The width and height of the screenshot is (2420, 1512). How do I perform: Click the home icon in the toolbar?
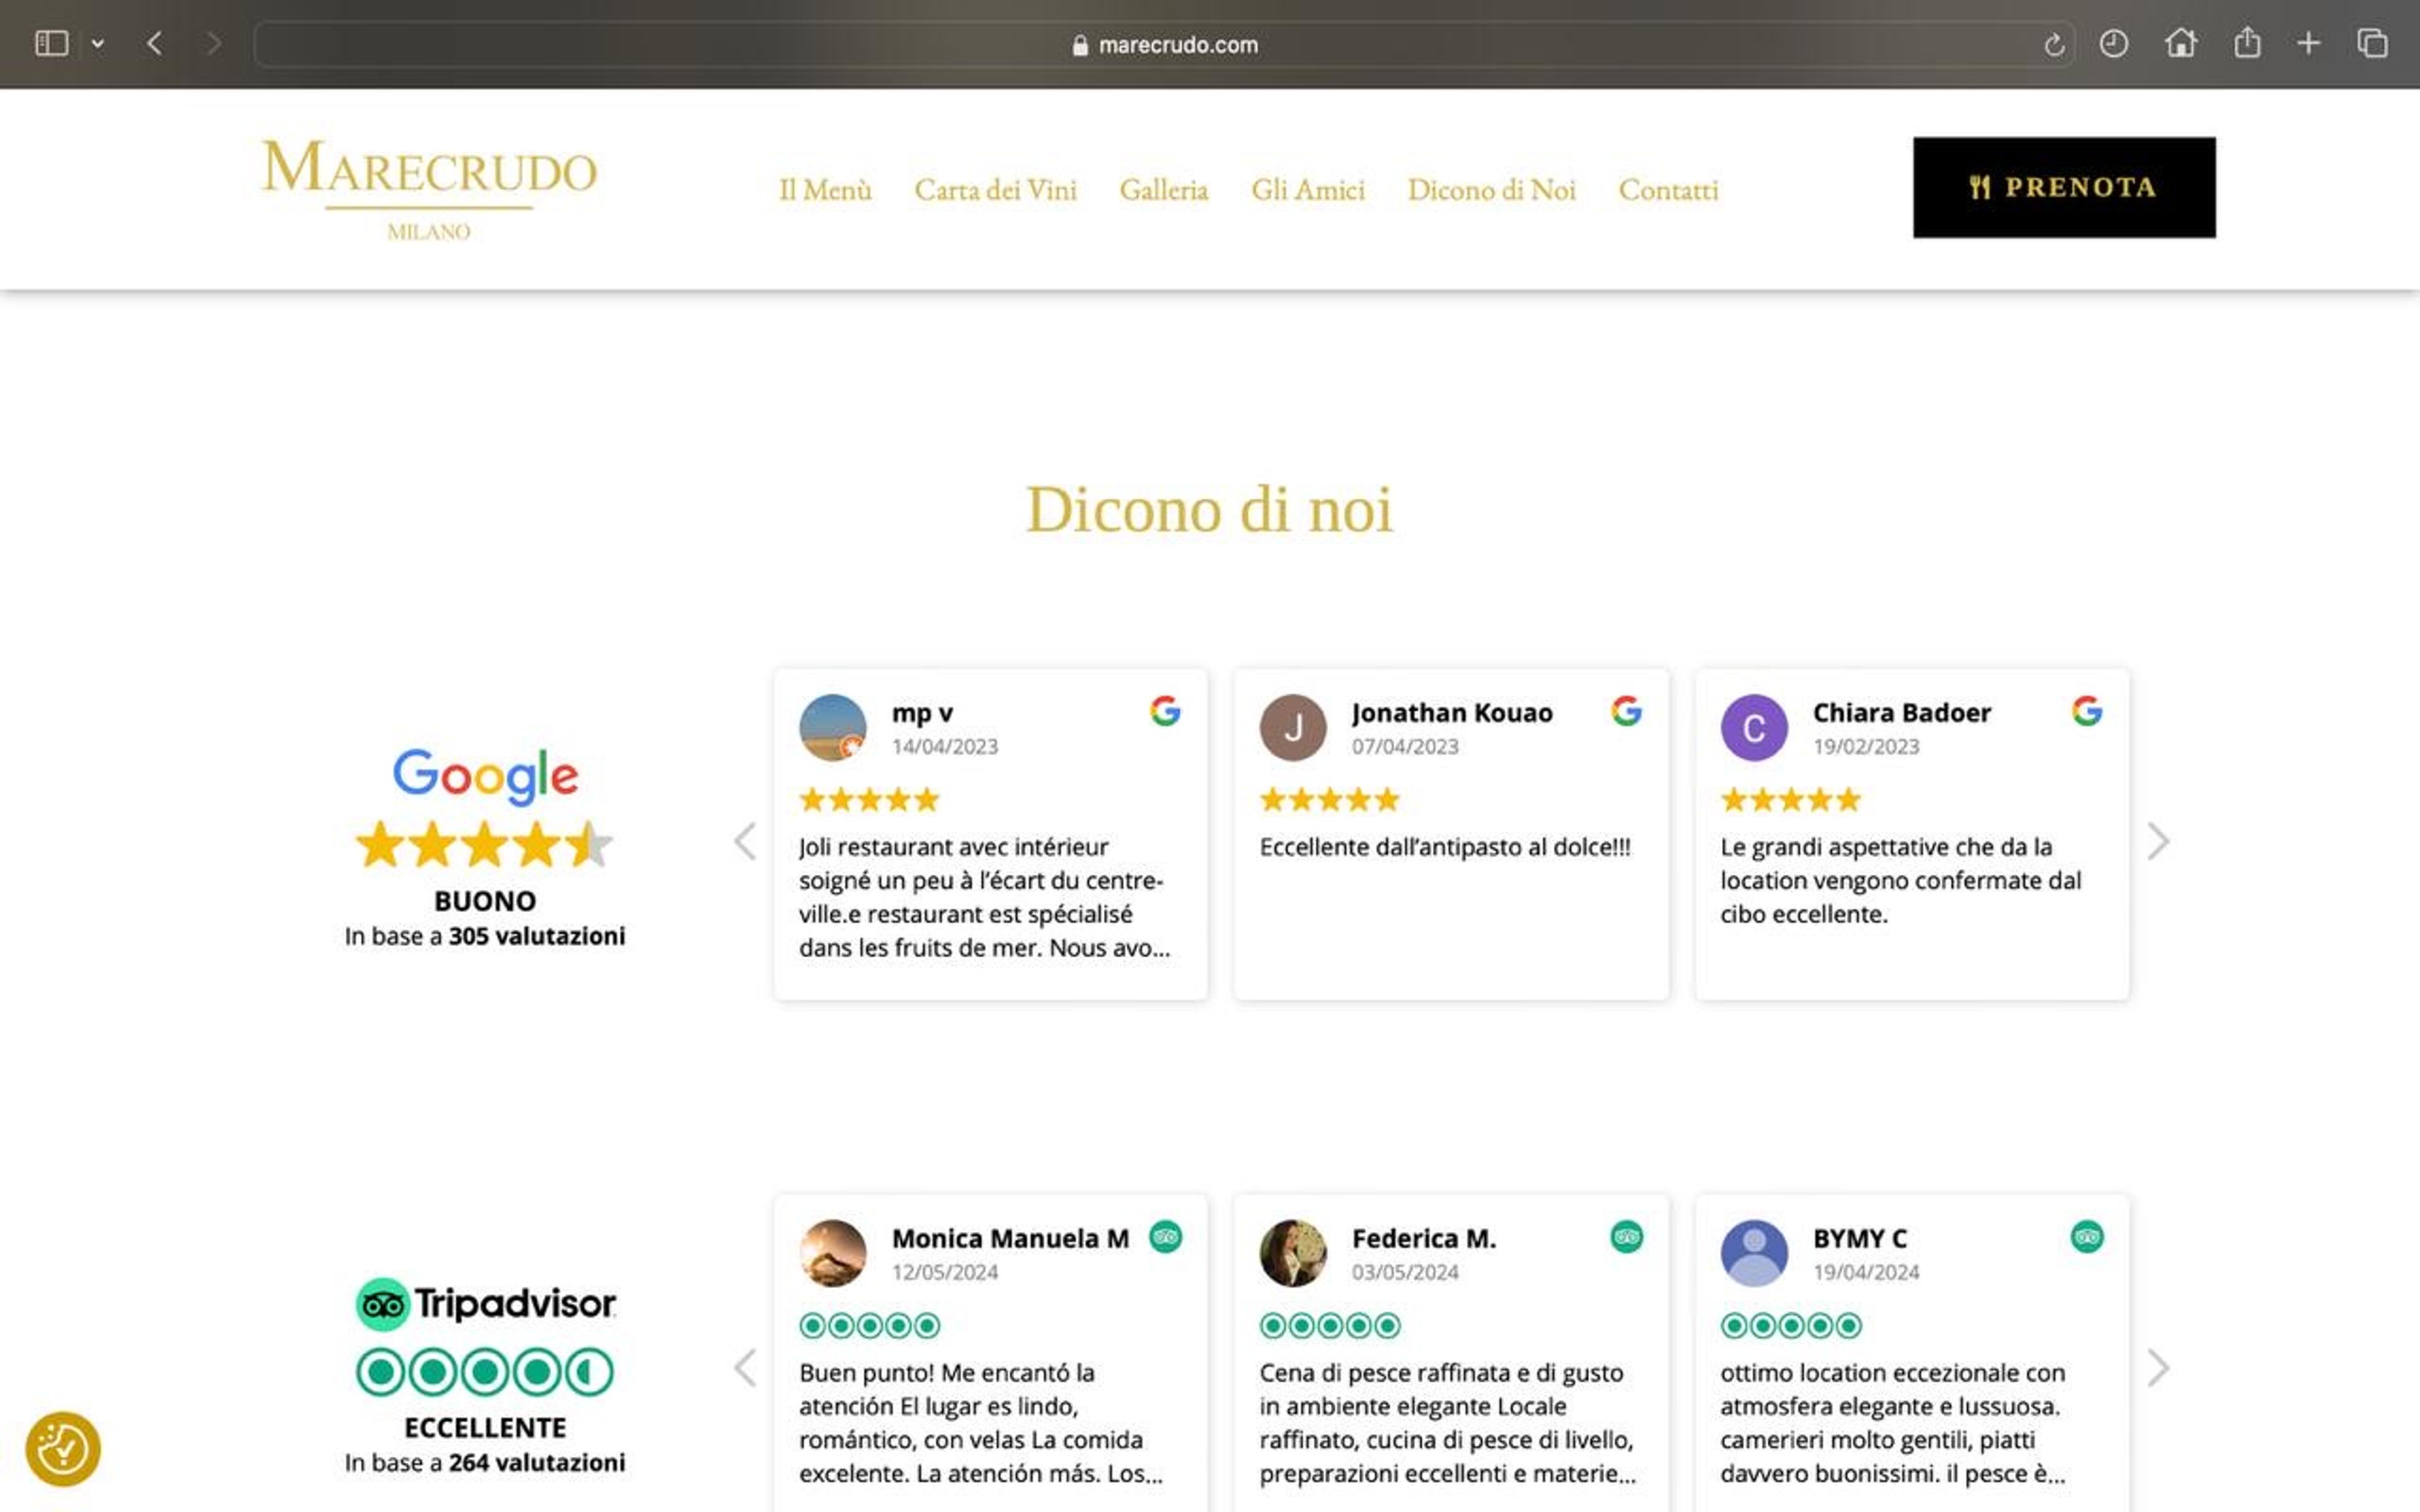click(x=2180, y=43)
